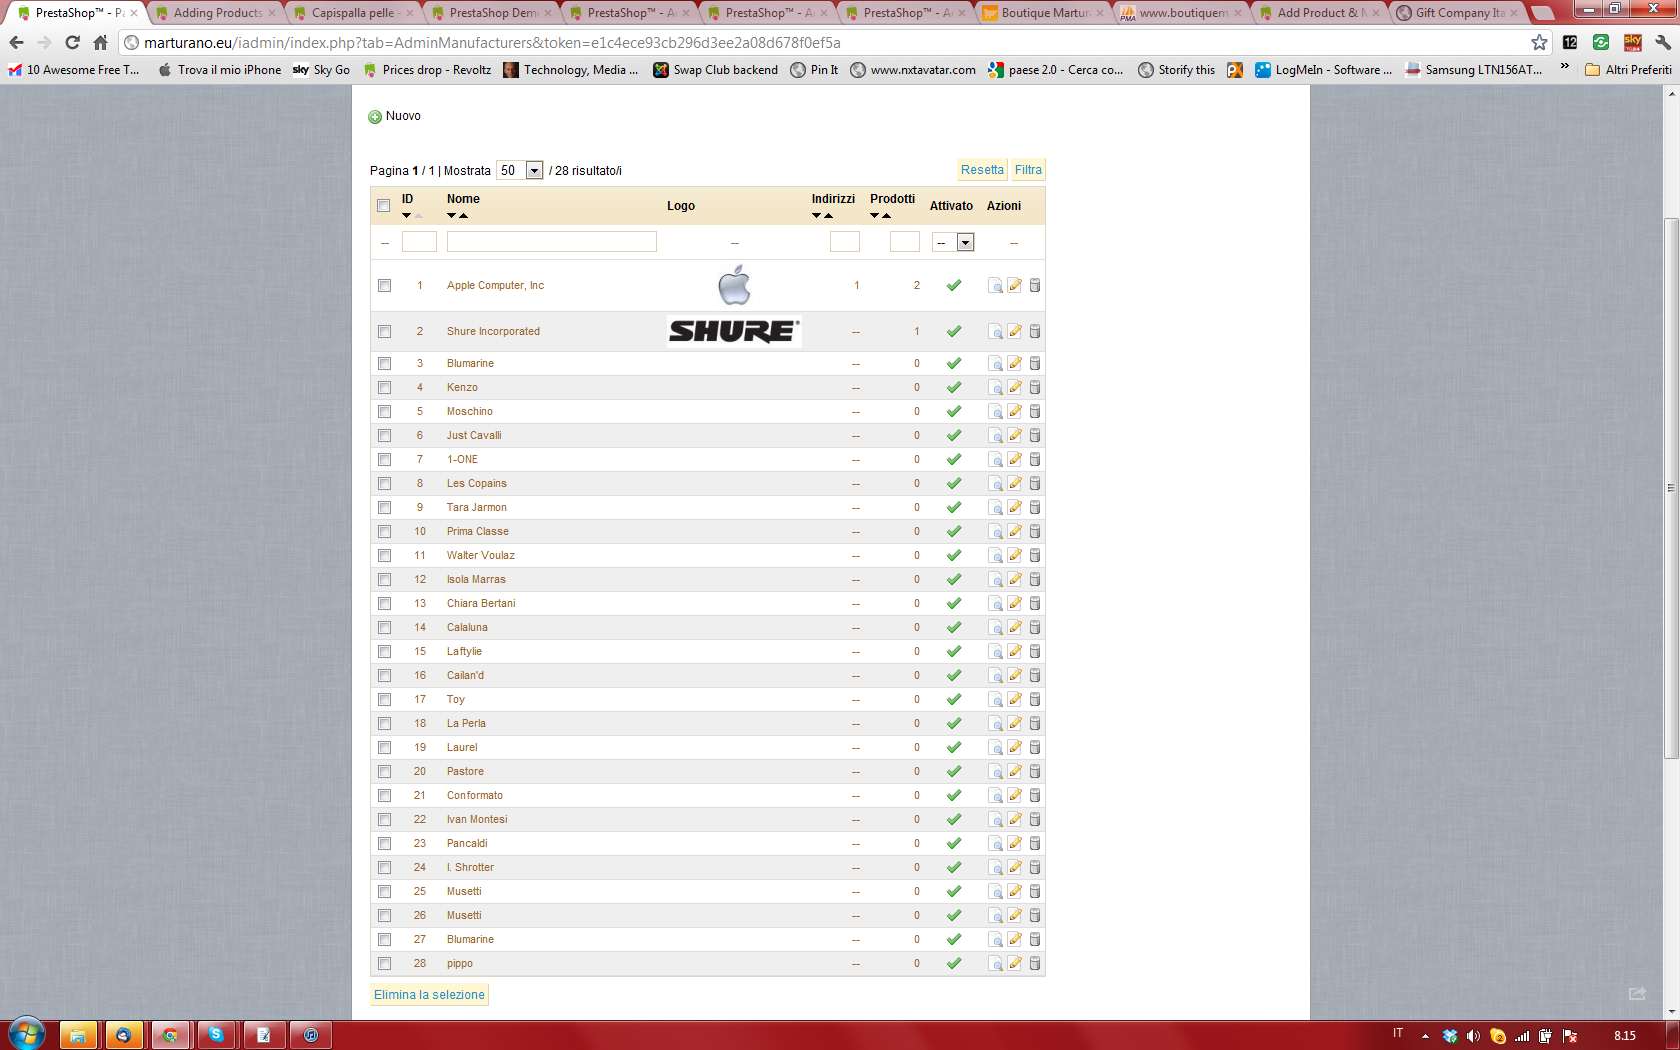Image resolution: width=1680 pixels, height=1050 pixels.
Task: Switch to the Adding Products tab
Action: tap(216, 13)
